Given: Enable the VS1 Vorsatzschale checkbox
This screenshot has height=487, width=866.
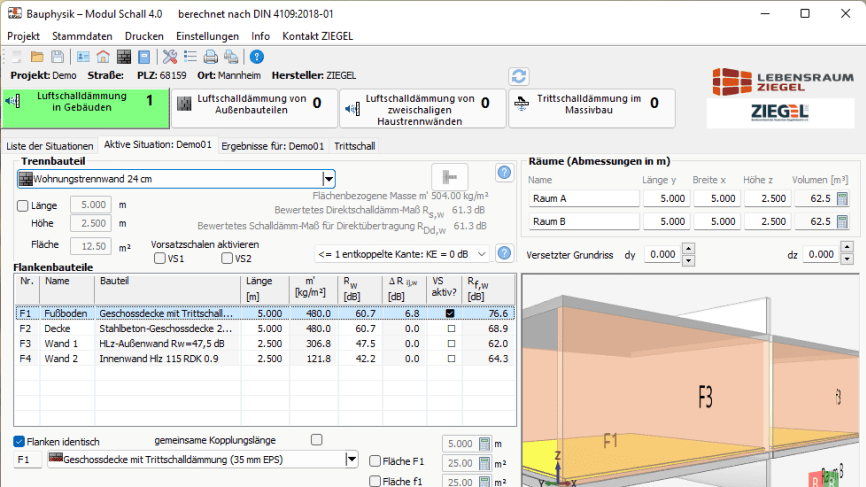Looking at the screenshot, I should pyautogui.click(x=160, y=258).
